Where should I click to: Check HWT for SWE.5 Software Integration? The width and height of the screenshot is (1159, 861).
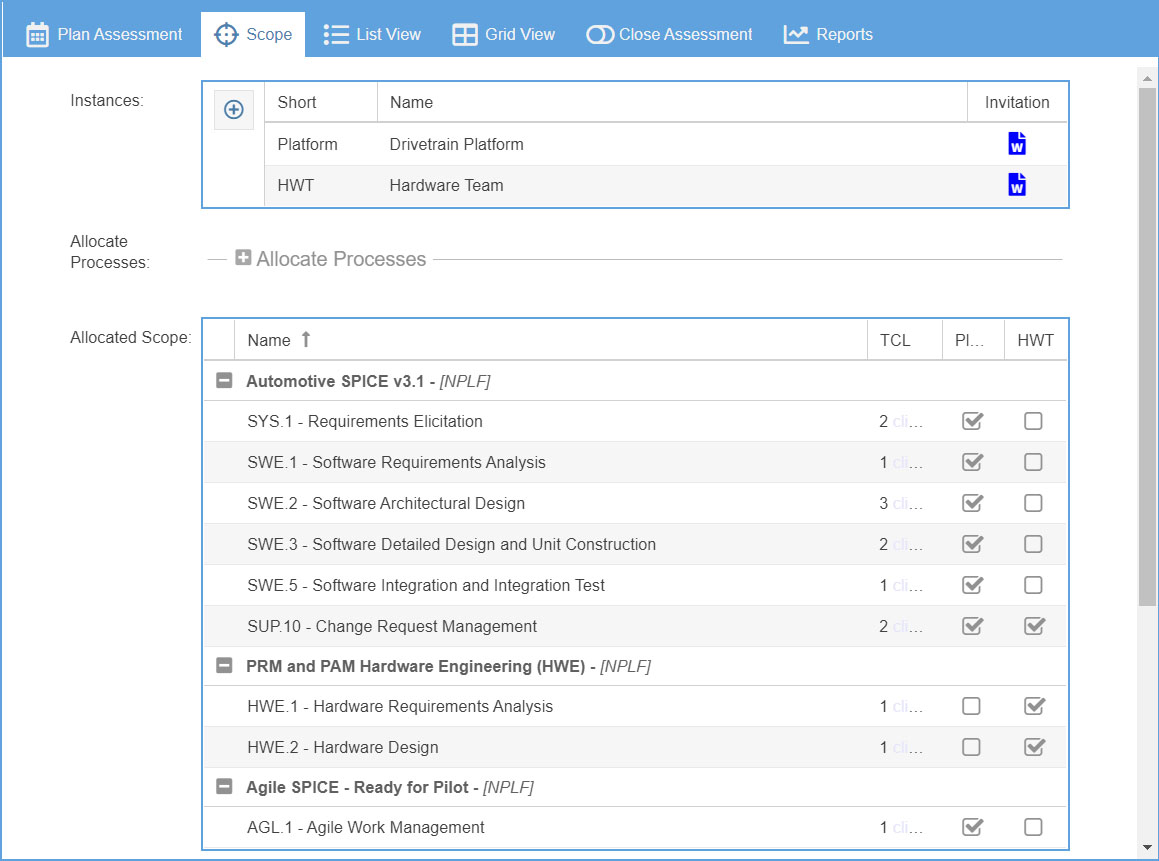(1033, 585)
